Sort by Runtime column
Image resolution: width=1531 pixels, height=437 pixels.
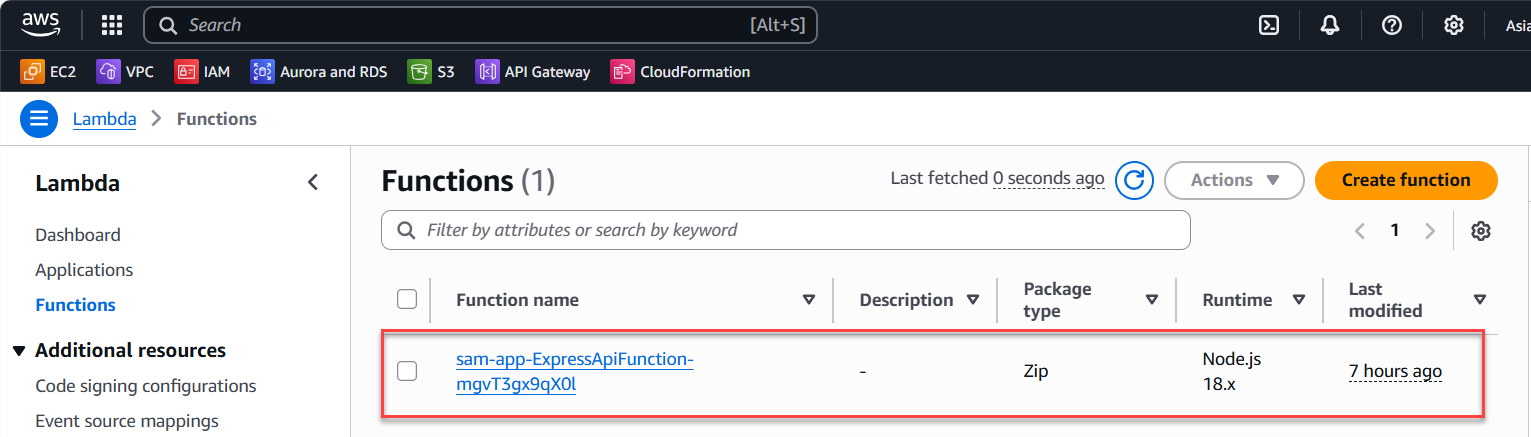pyautogui.click(x=1299, y=300)
